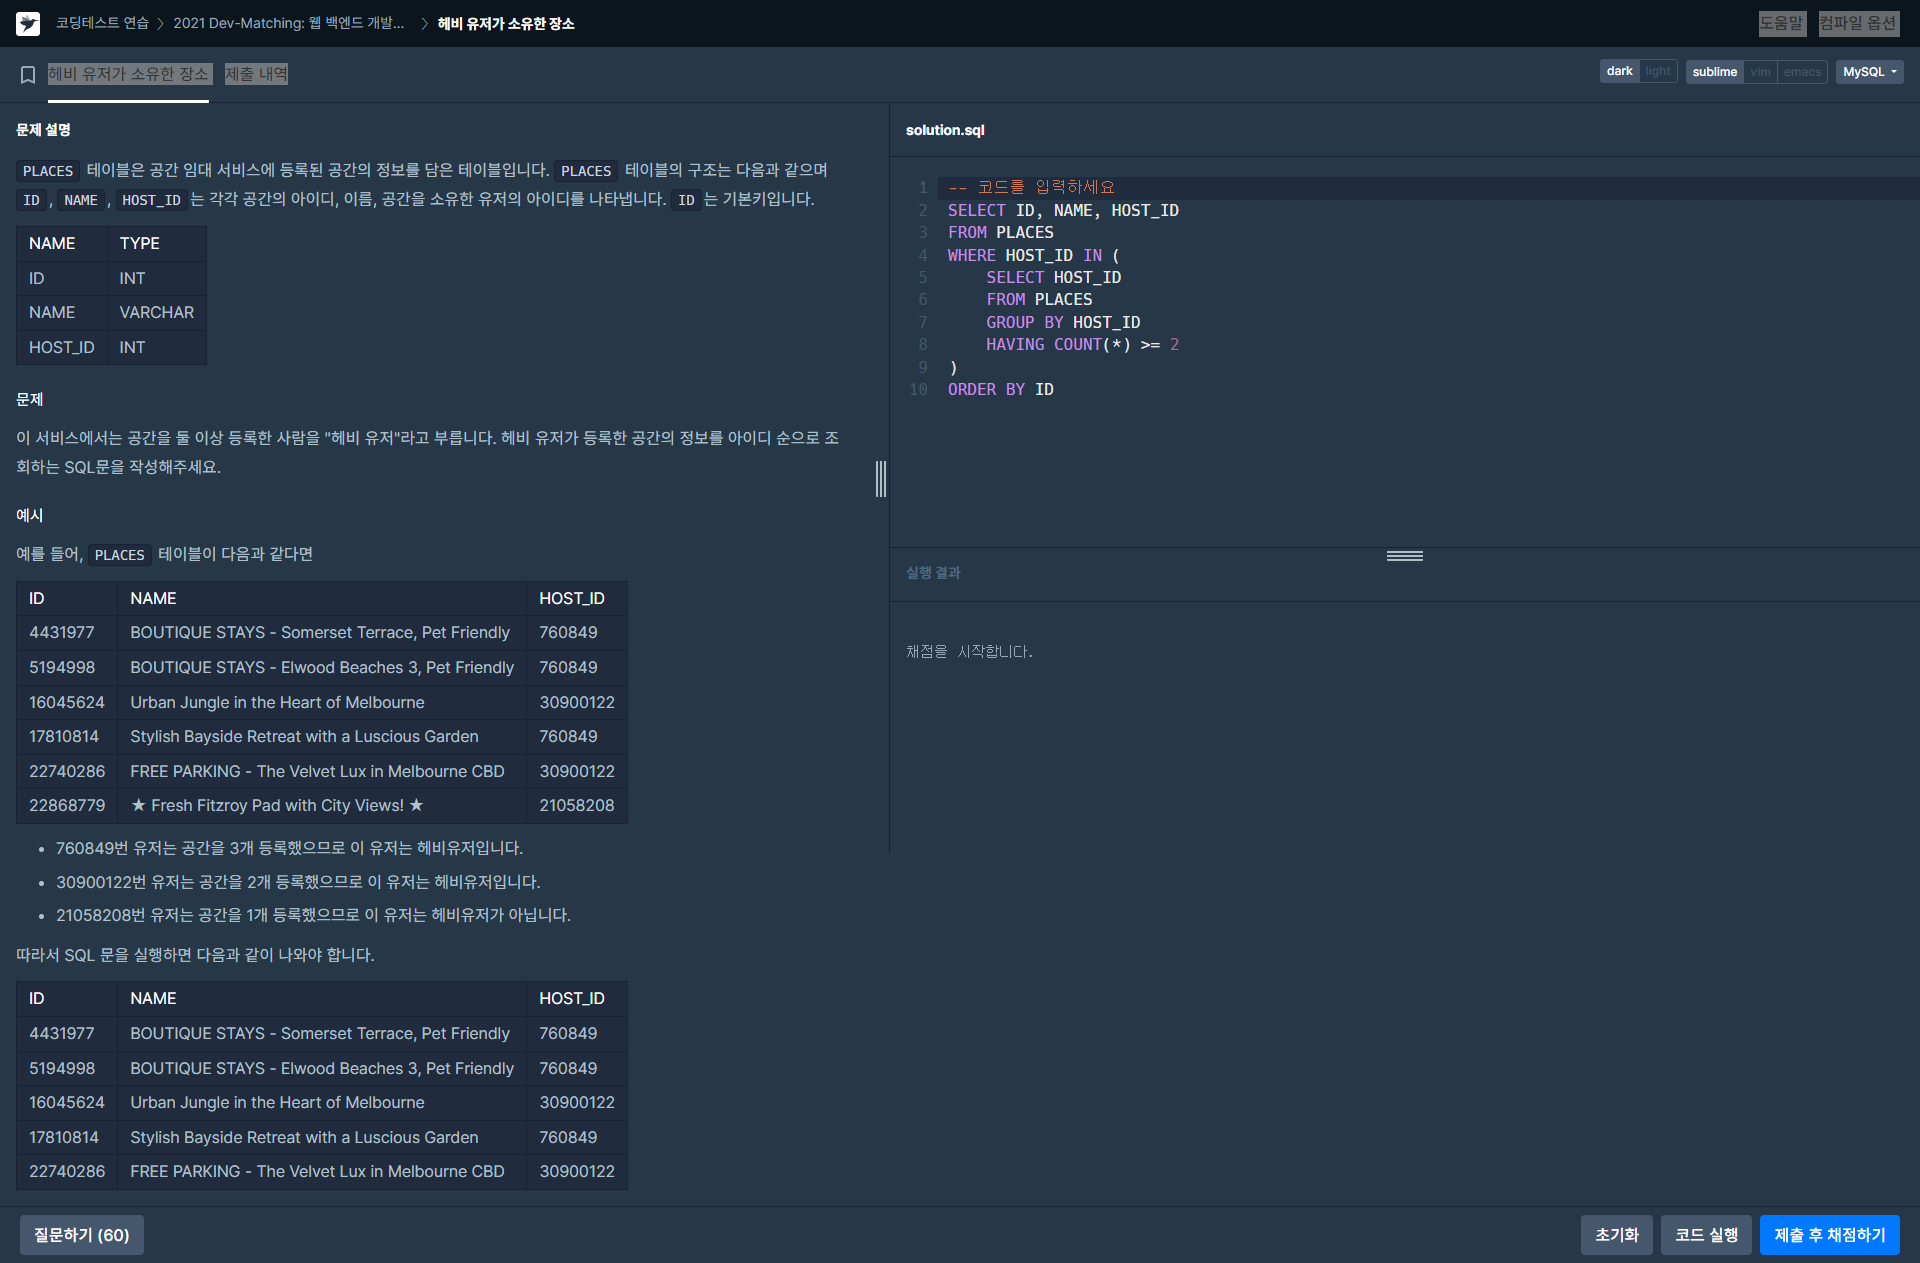1920x1263 pixels.
Task: Open 코딩테스트 연습 breadcrumb link
Action: point(102,23)
